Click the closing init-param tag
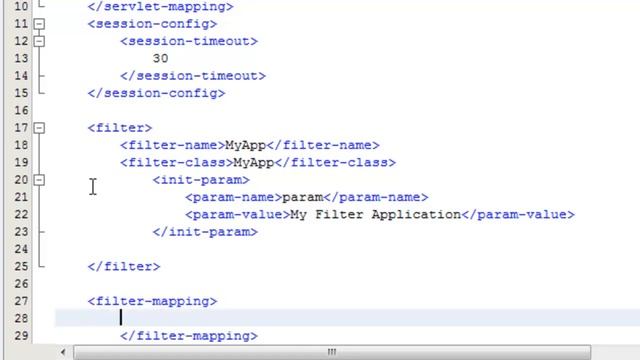This screenshot has height=360, width=640. coord(205,232)
